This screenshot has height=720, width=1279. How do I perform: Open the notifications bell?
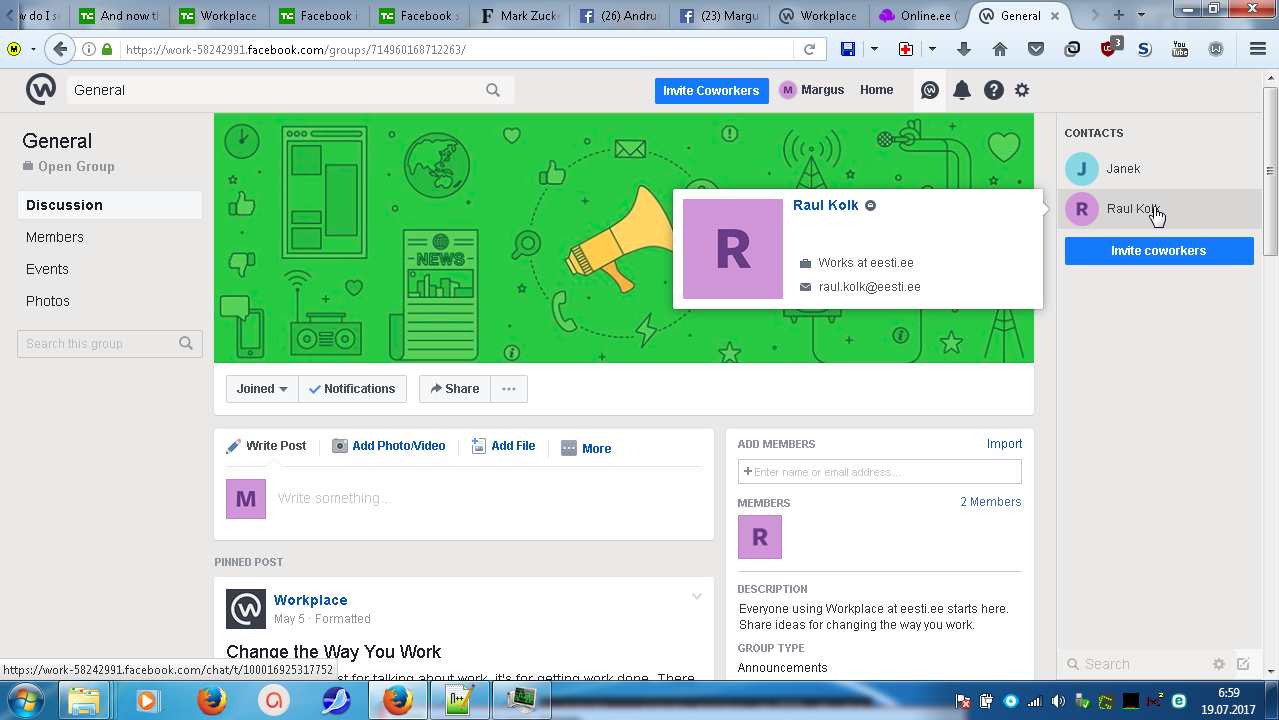(961, 90)
